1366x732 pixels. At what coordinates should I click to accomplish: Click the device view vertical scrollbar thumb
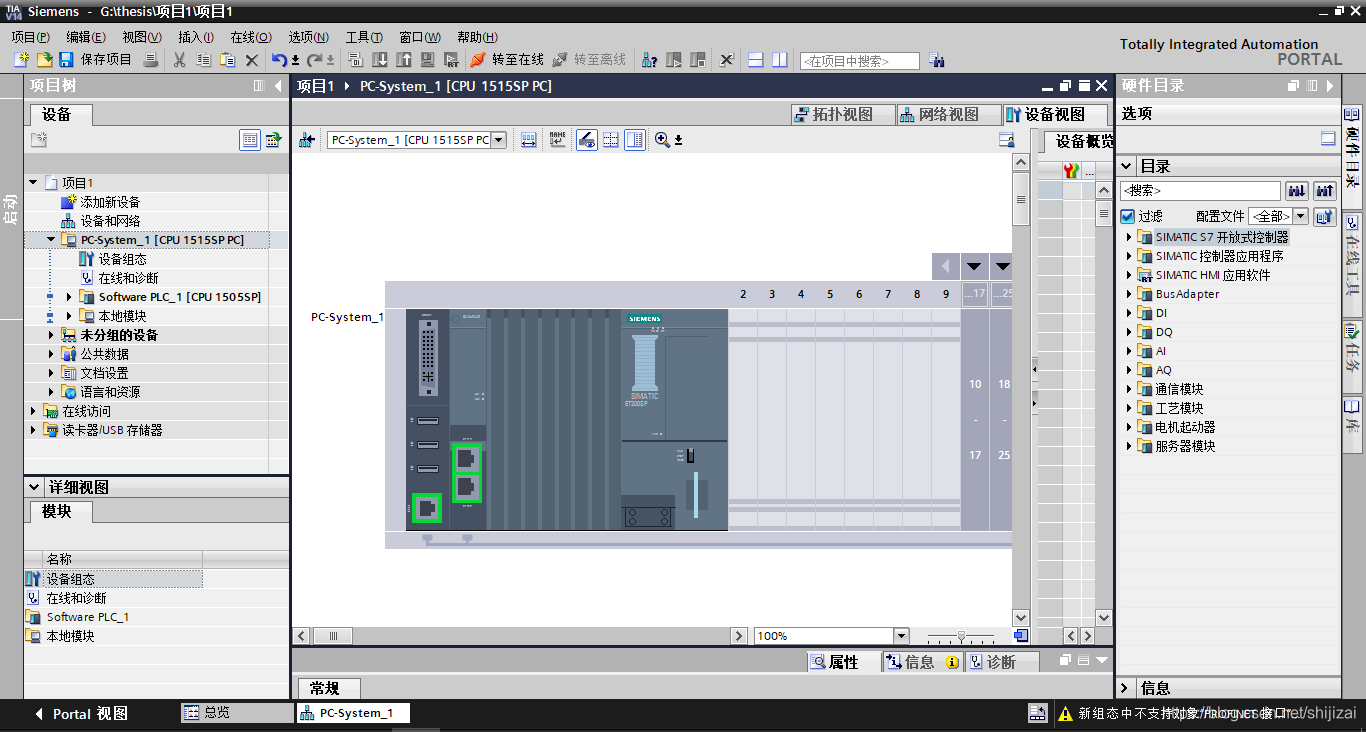click(x=1020, y=199)
